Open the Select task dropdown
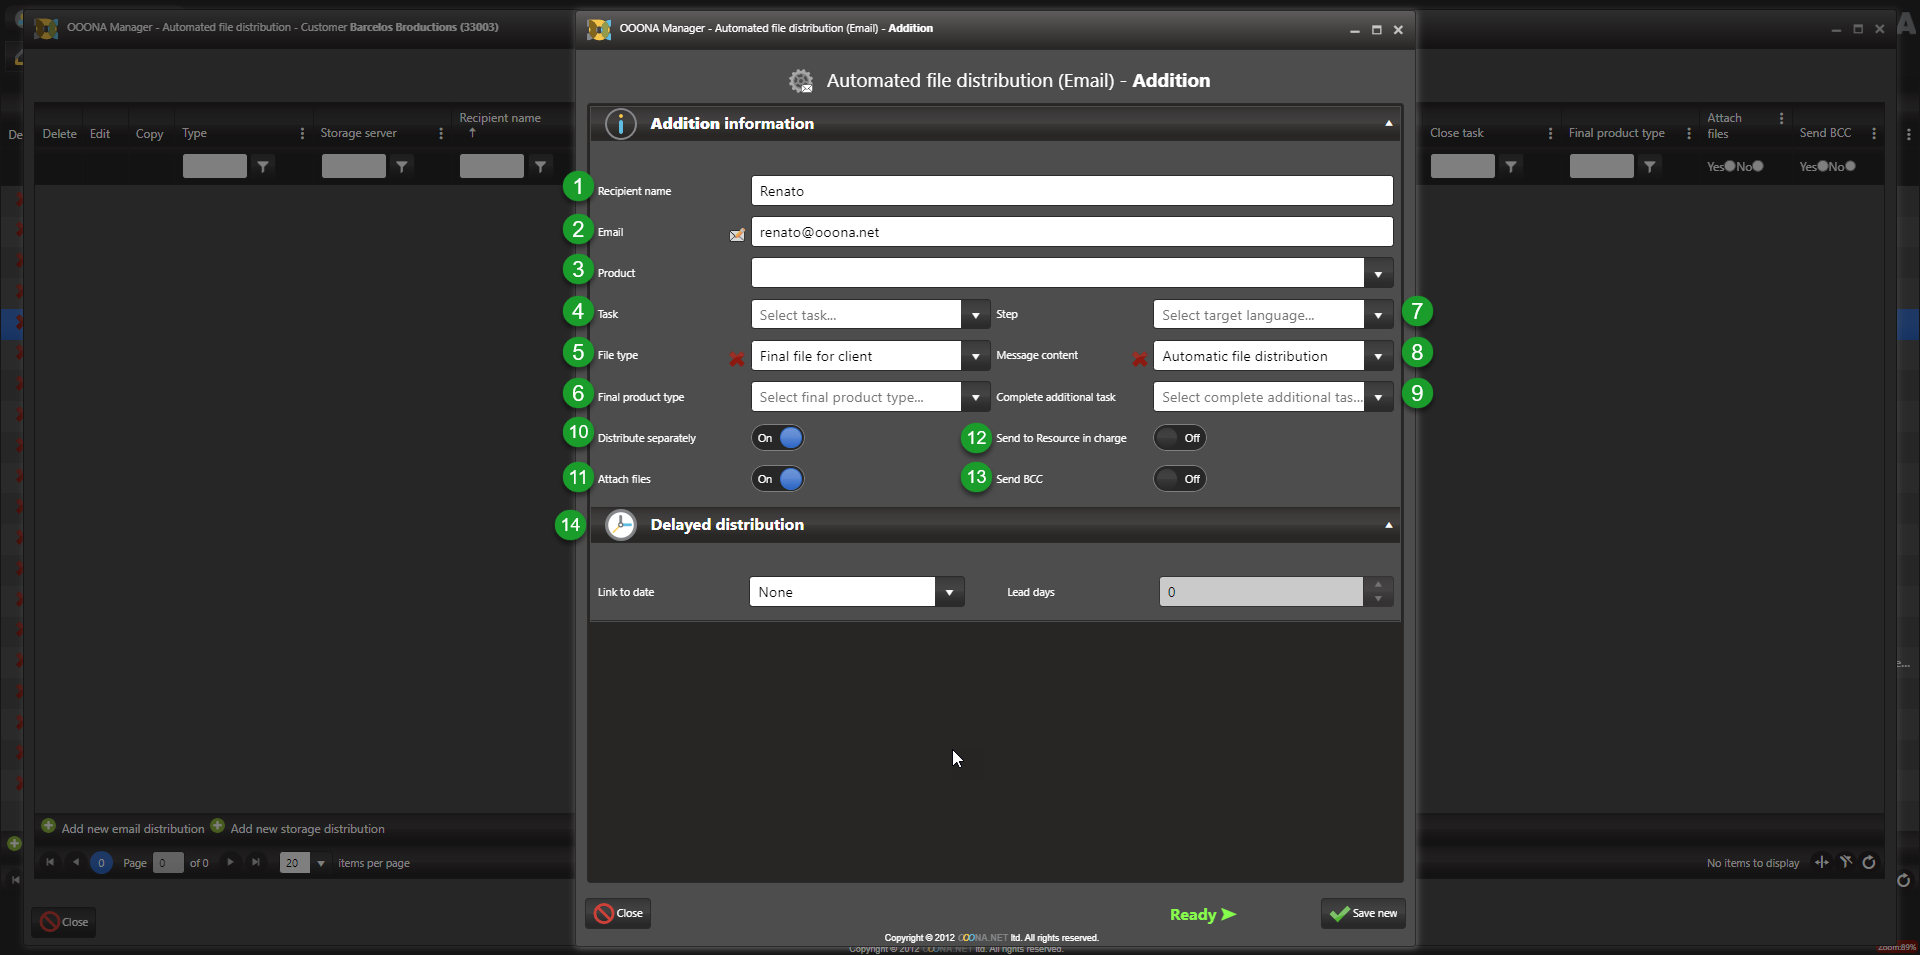Viewport: 1920px width, 955px height. pyautogui.click(x=975, y=315)
